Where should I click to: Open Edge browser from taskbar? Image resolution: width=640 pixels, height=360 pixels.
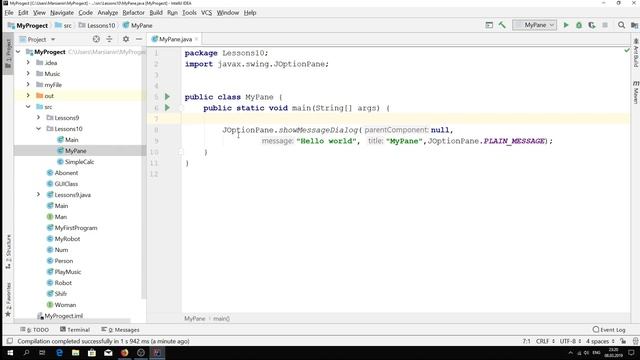click(x=59, y=353)
